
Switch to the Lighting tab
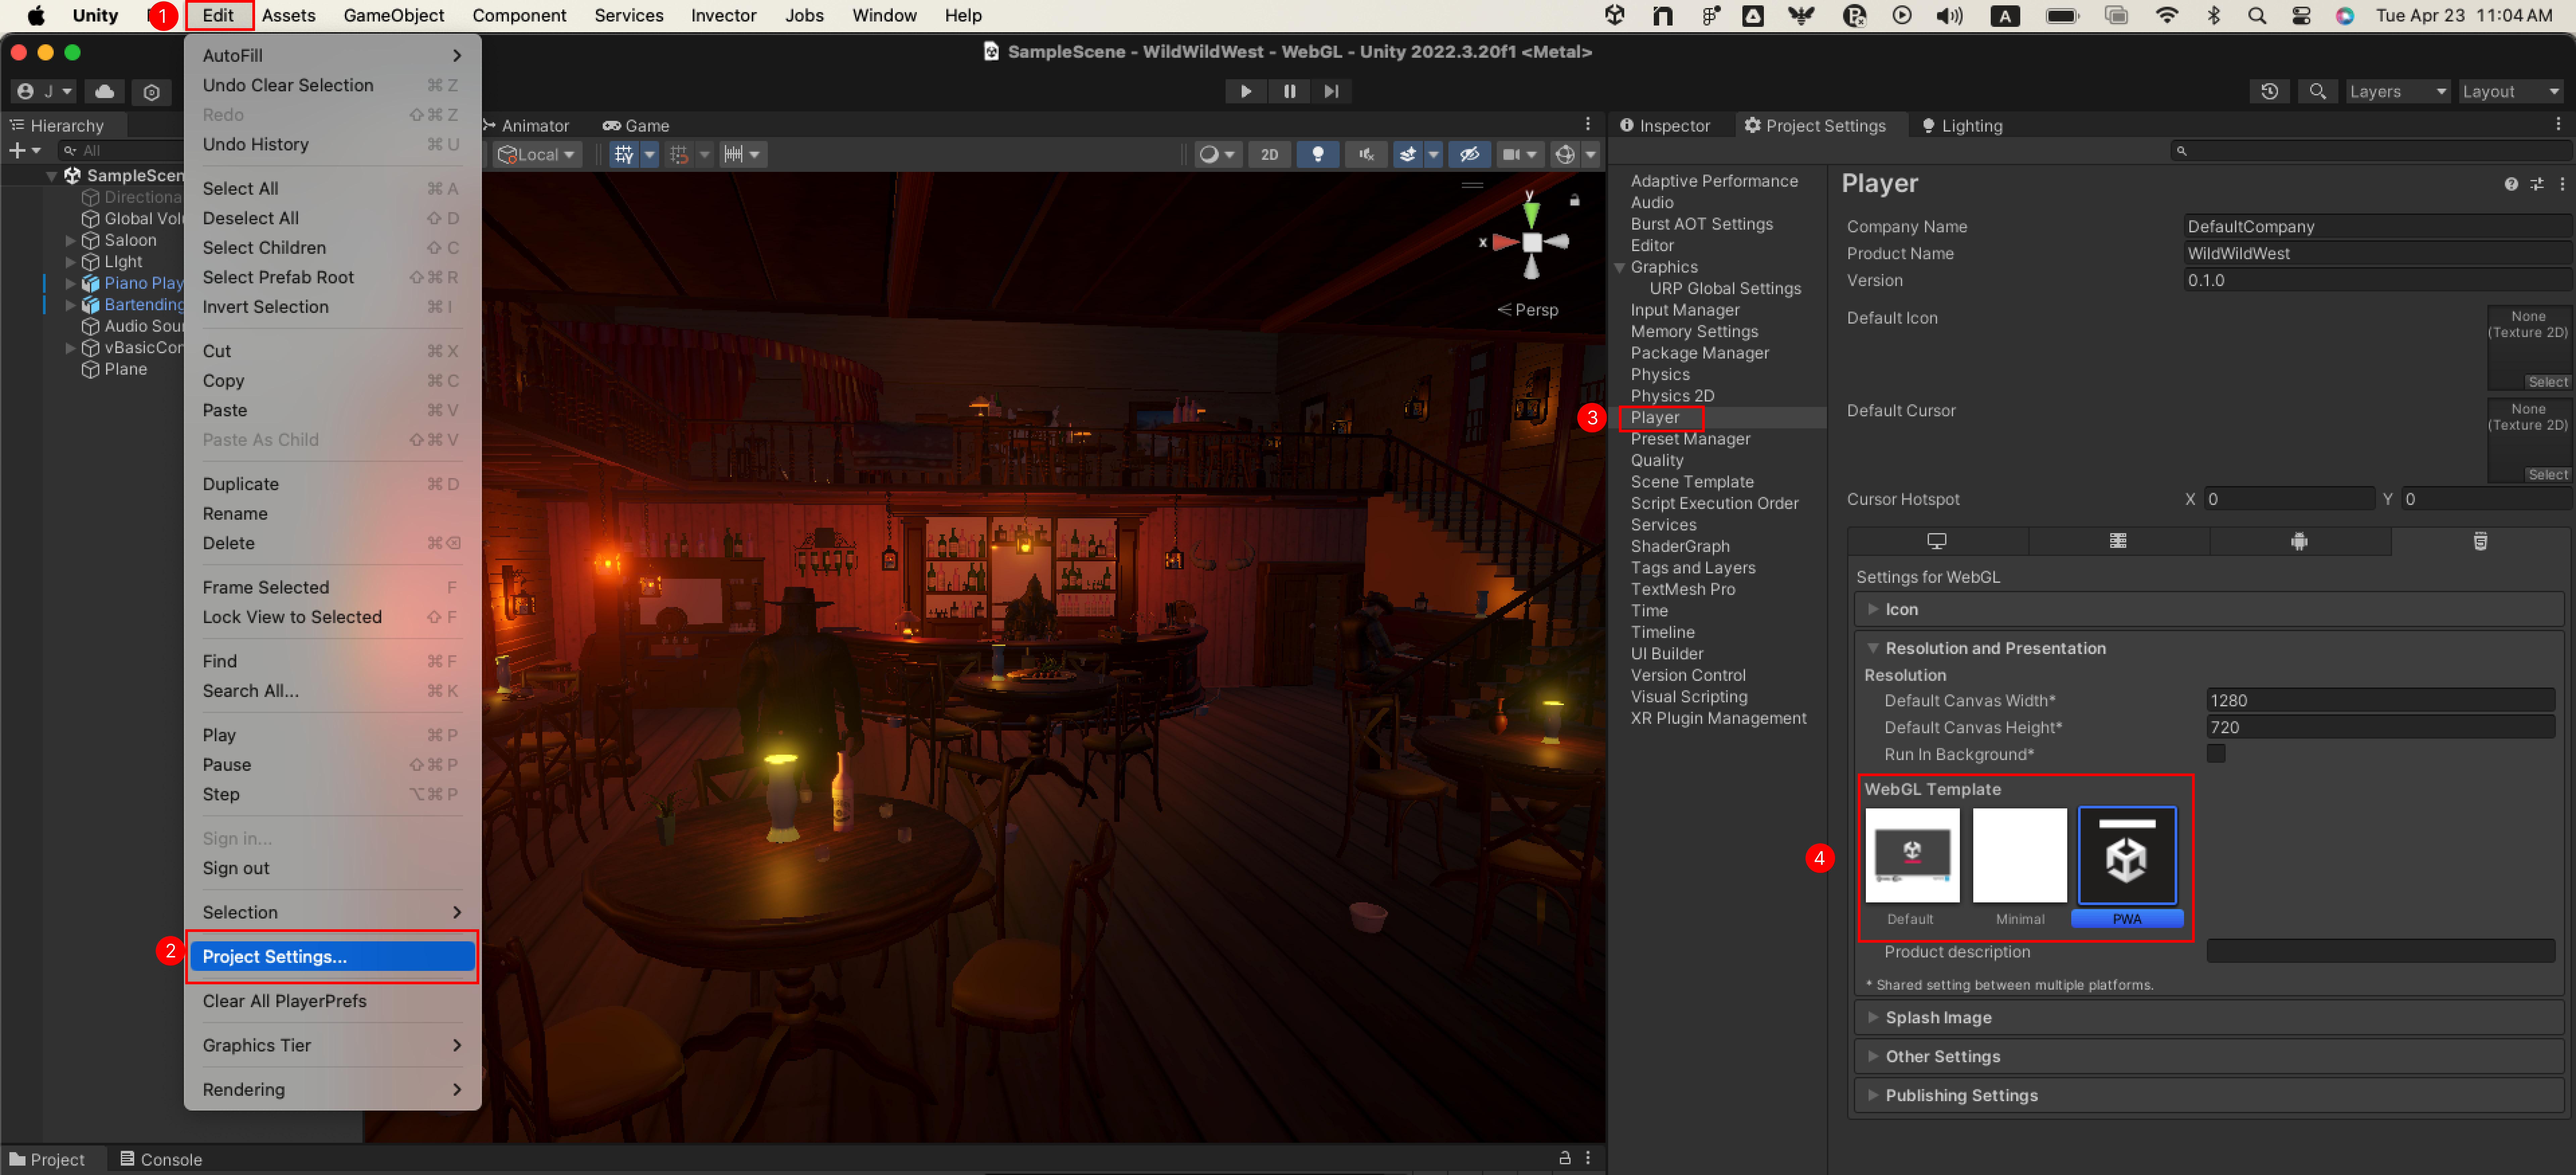coord(1962,125)
